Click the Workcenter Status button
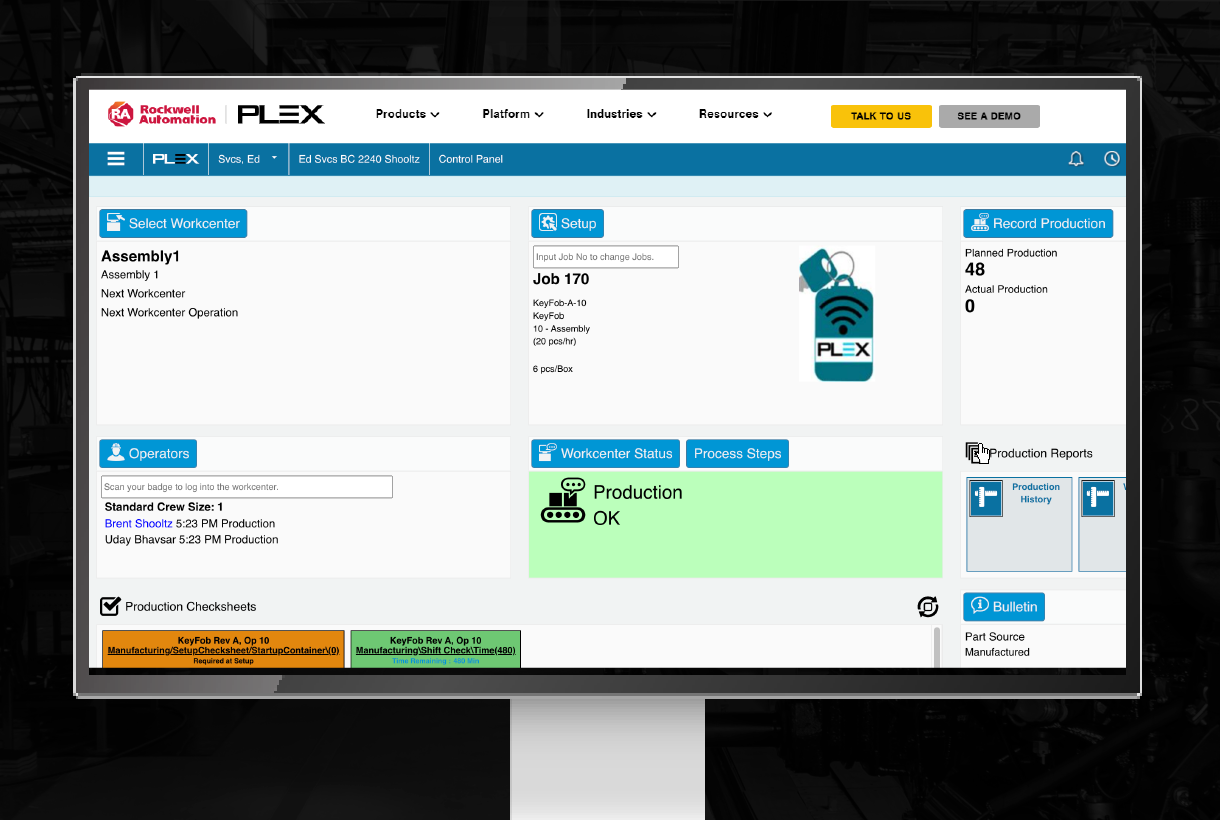Viewport: 1220px width, 820px height. coord(605,453)
